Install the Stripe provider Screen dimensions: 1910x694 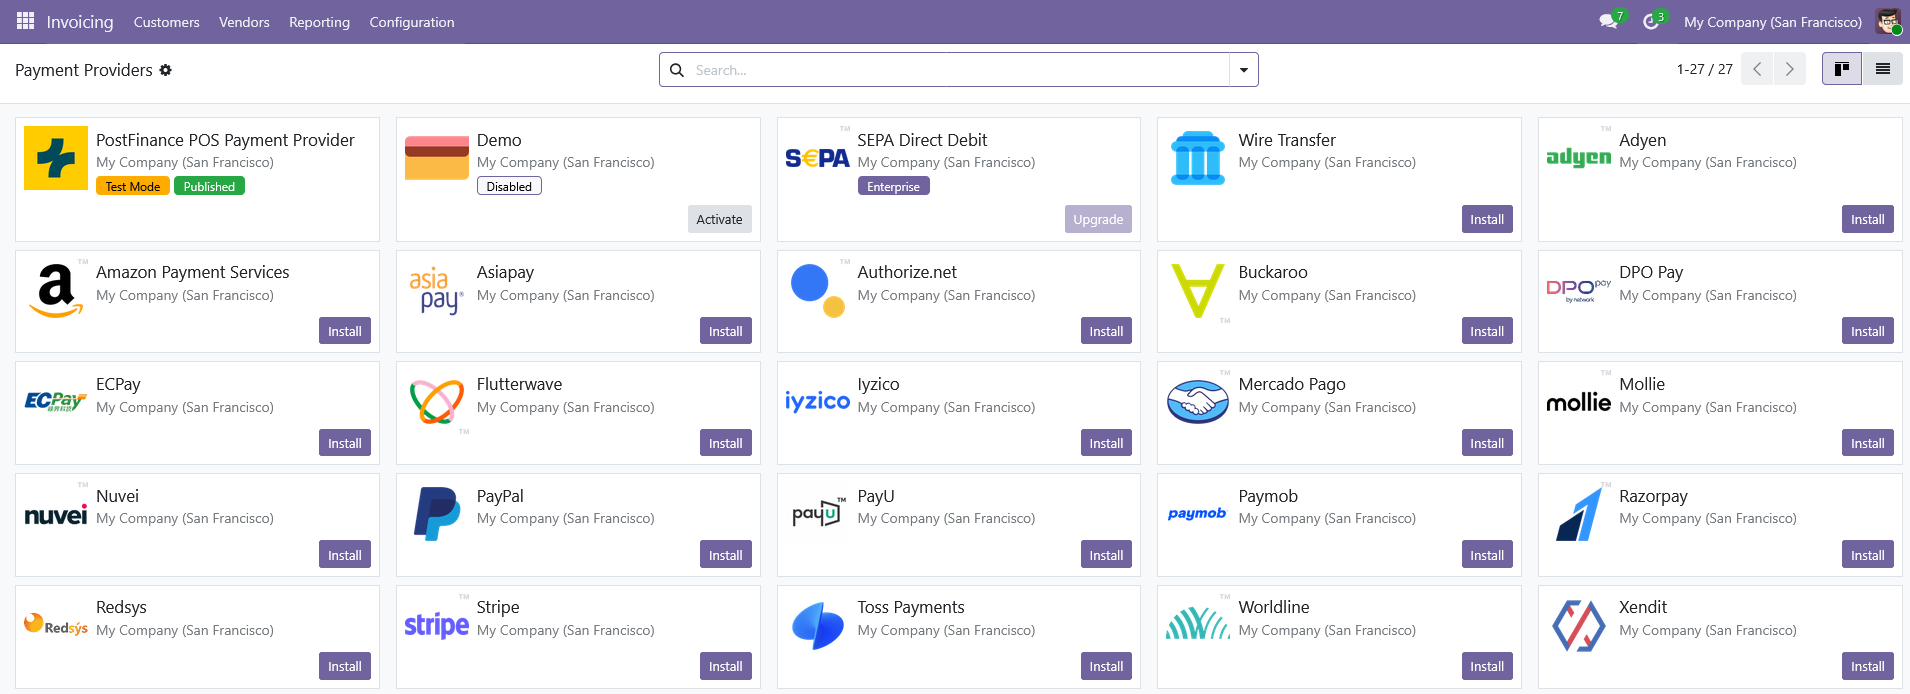[x=725, y=666]
